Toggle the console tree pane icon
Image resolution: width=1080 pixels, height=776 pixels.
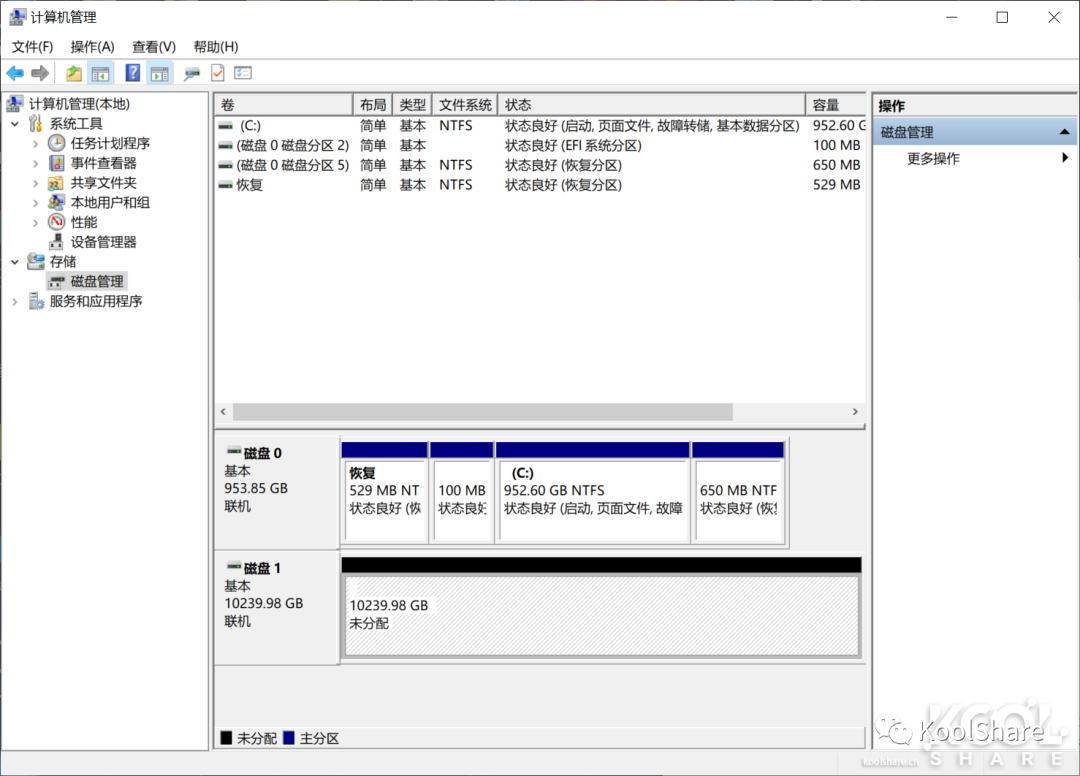point(100,72)
